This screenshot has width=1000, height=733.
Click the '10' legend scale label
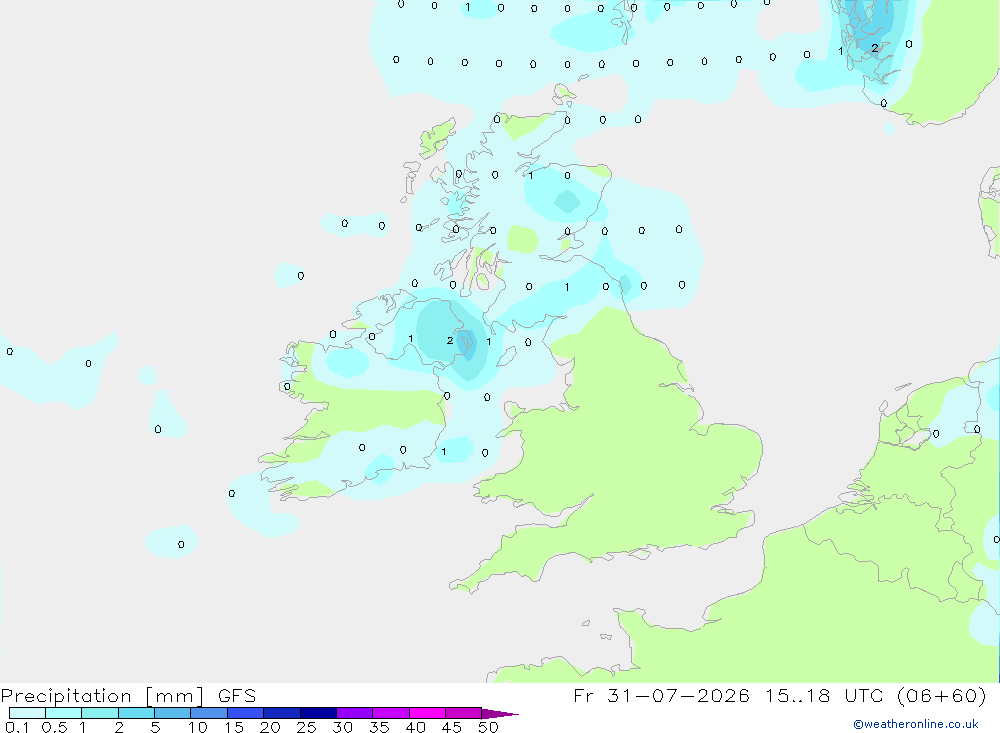point(198,727)
